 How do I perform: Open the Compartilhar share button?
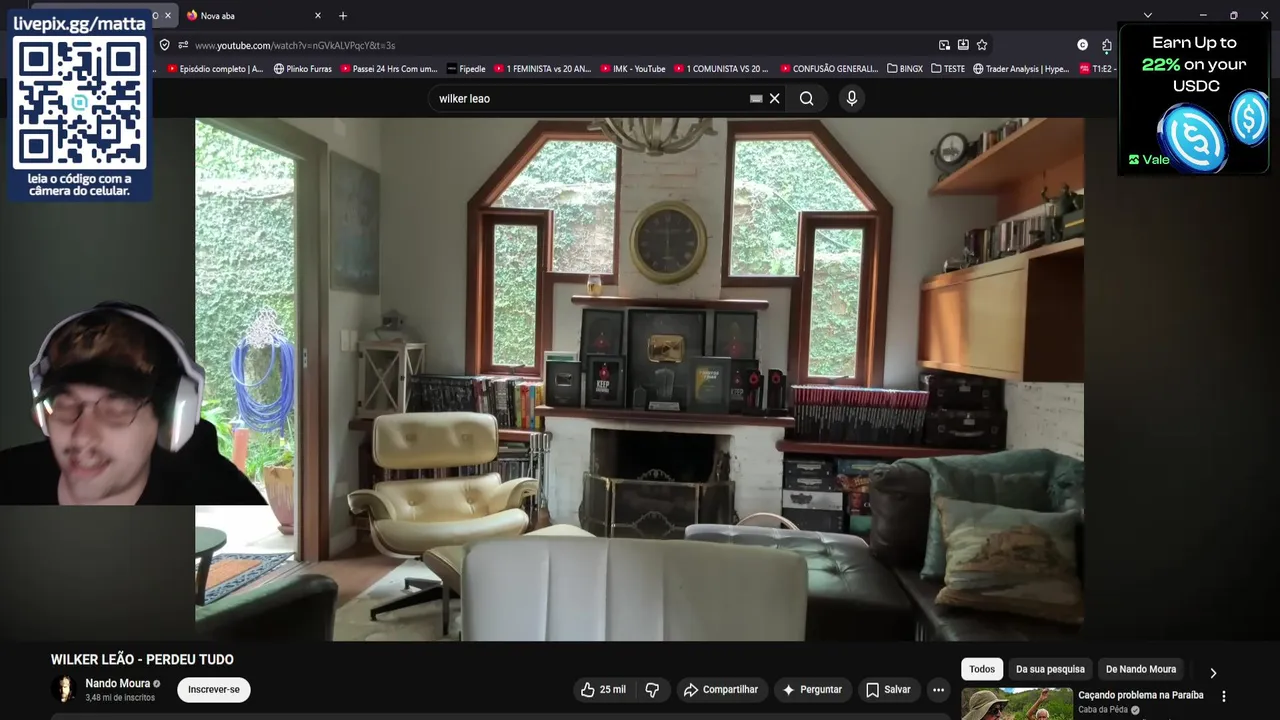[x=721, y=689]
